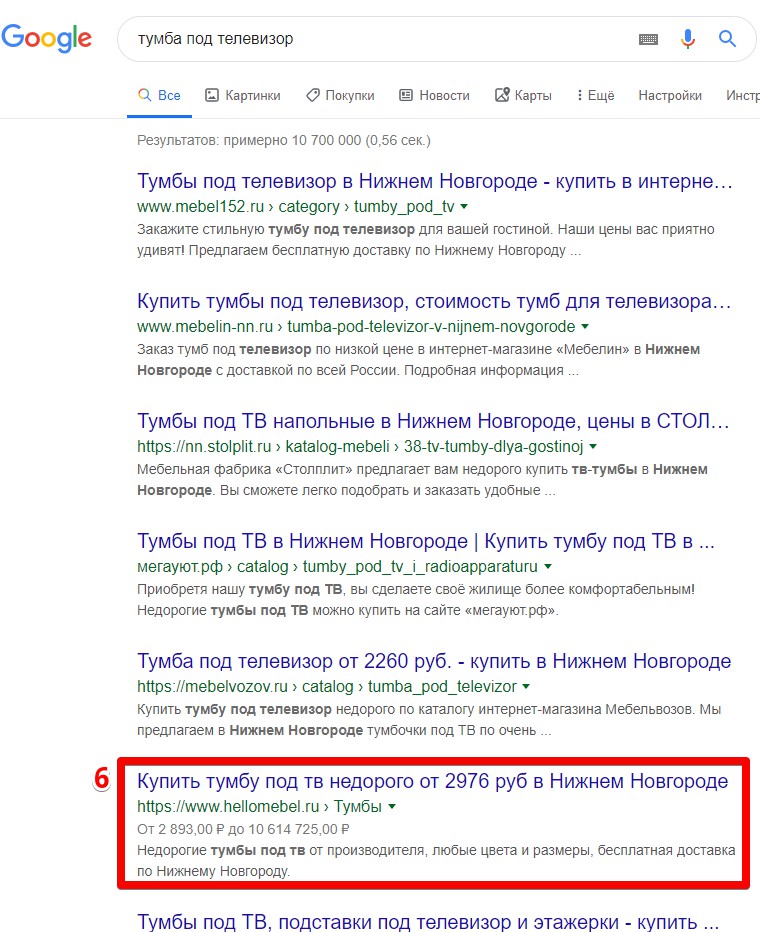760x932 pixels.
Task: Go to the Карты maps tab
Action: pyautogui.click(x=523, y=95)
